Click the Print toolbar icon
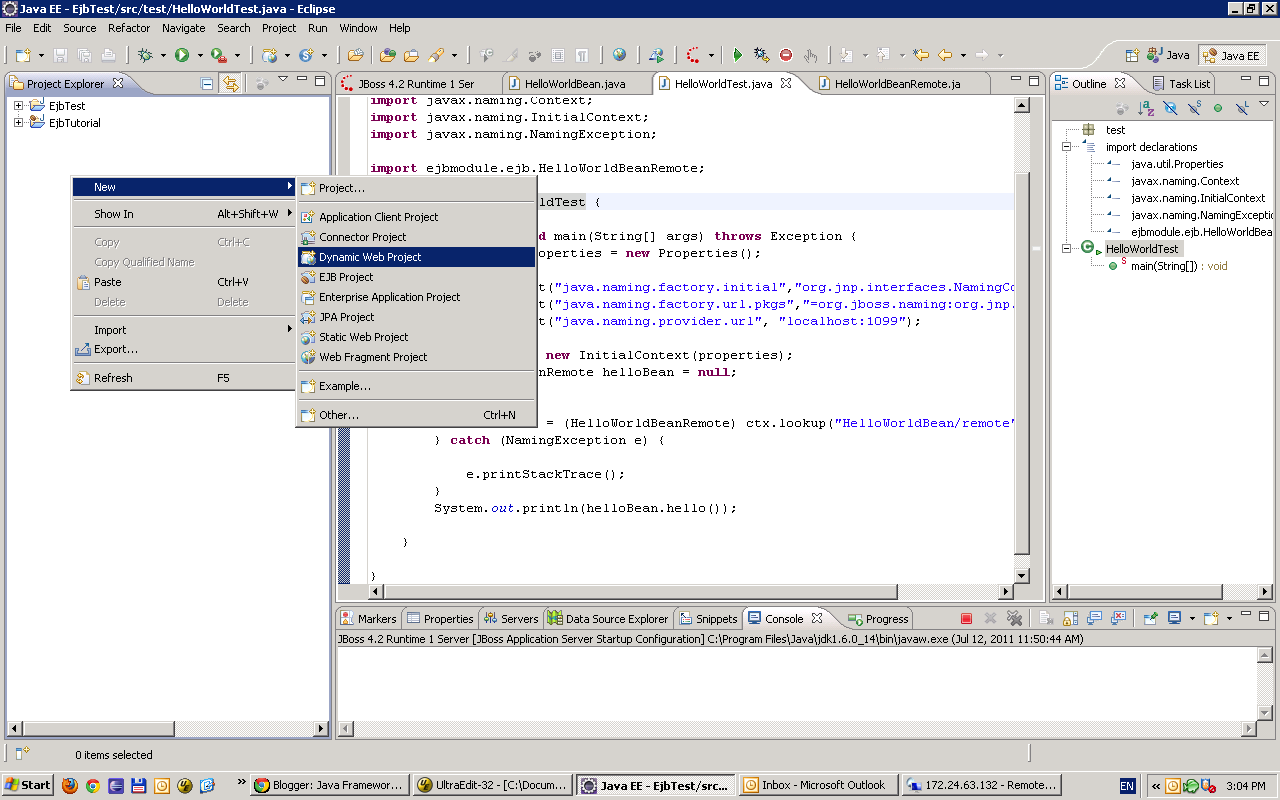The width and height of the screenshot is (1280, 800). click(x=108, y=54)
